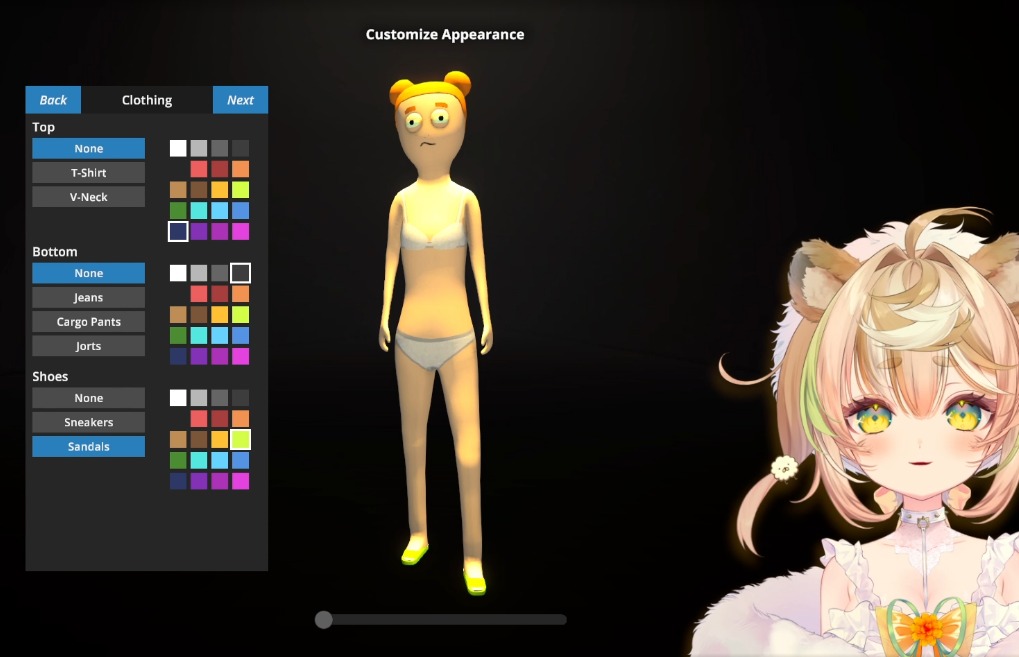Set Bottom color to light red swatch
The image size is (1019, 657).
click(199, 294)
